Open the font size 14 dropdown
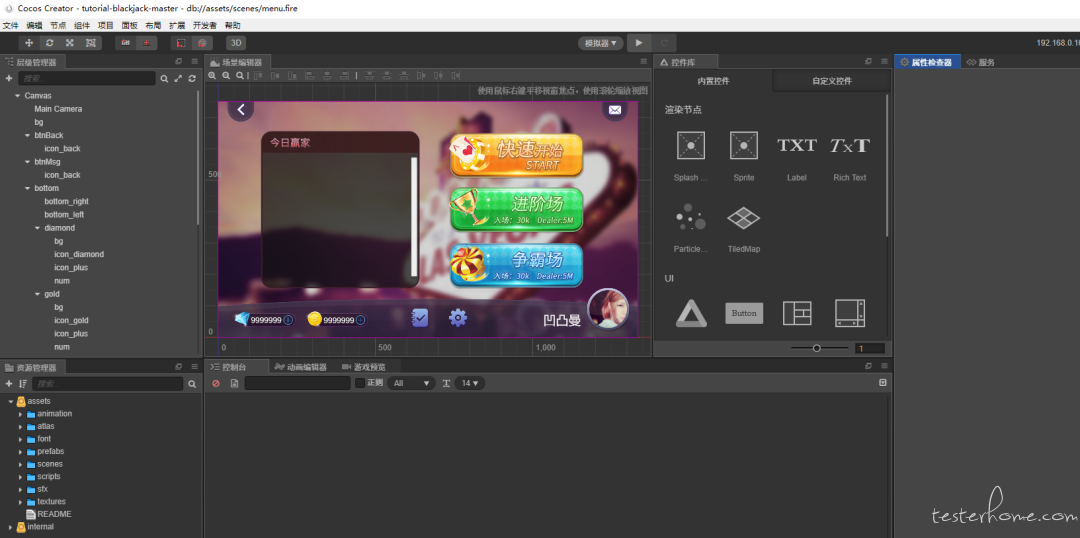 coord(470,383)
